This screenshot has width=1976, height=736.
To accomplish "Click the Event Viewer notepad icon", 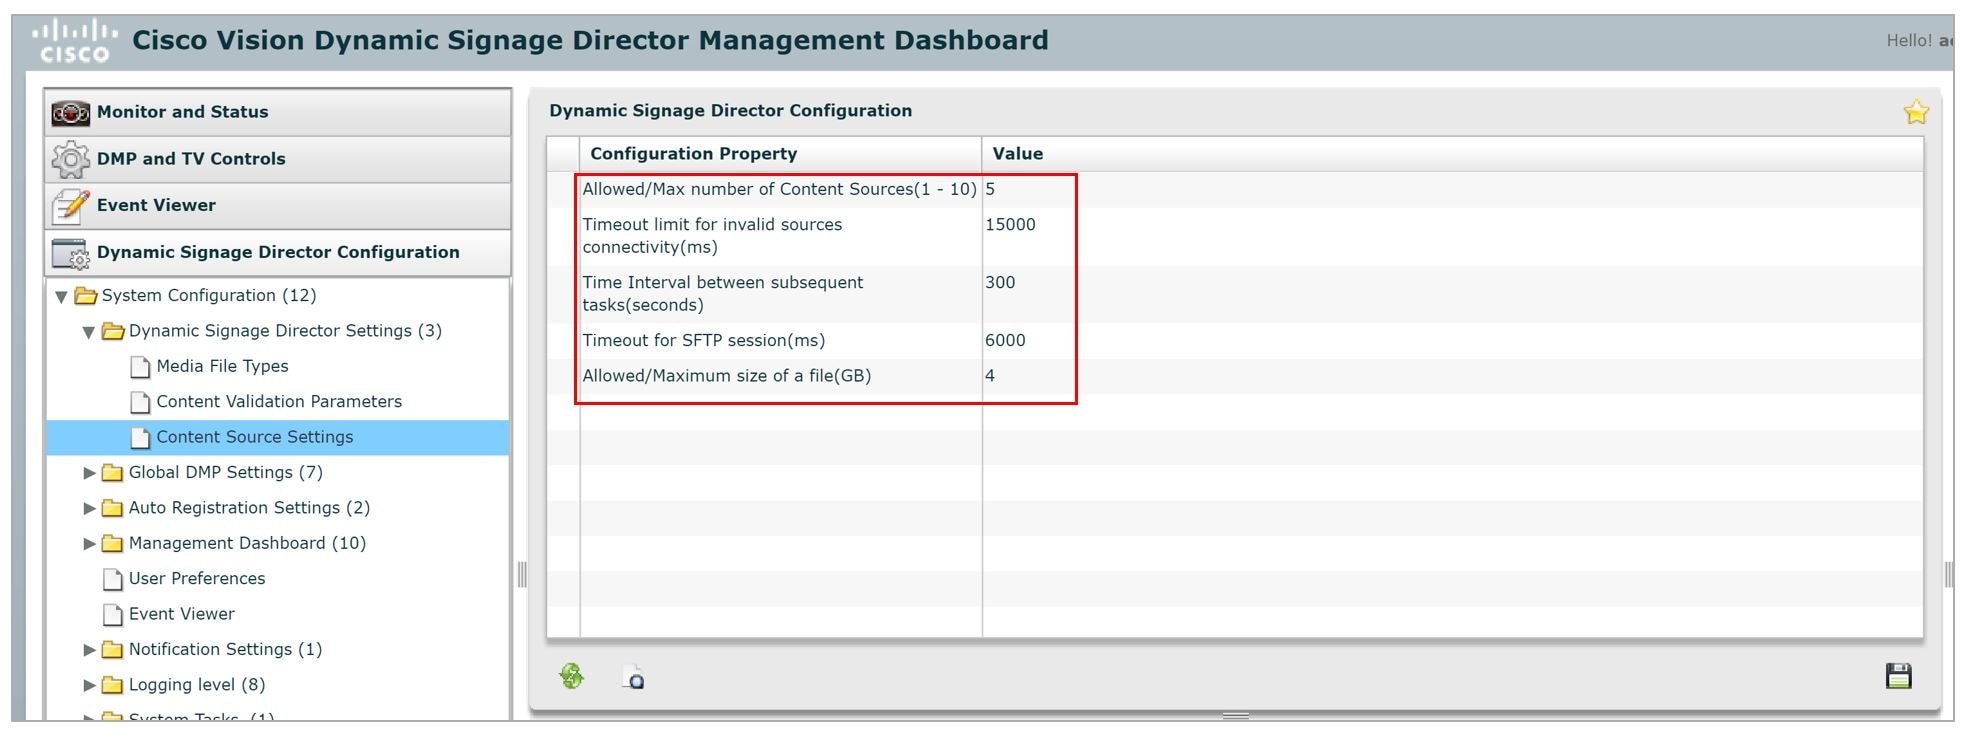I will pyautogui.click(x=71, y=205).
